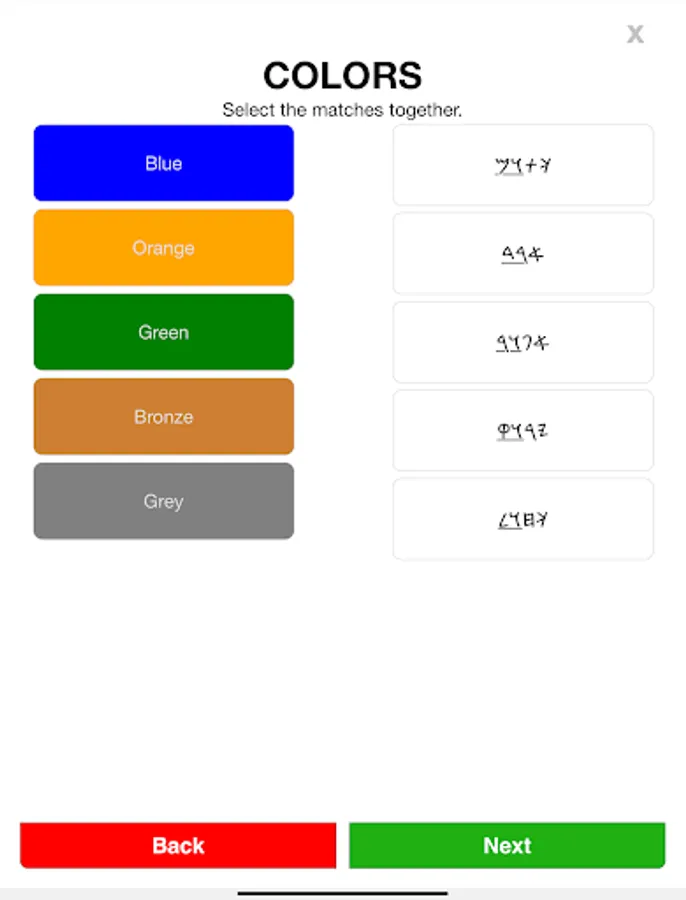
Task: Close the quiz with the X icon
Action: pos(635,34)
